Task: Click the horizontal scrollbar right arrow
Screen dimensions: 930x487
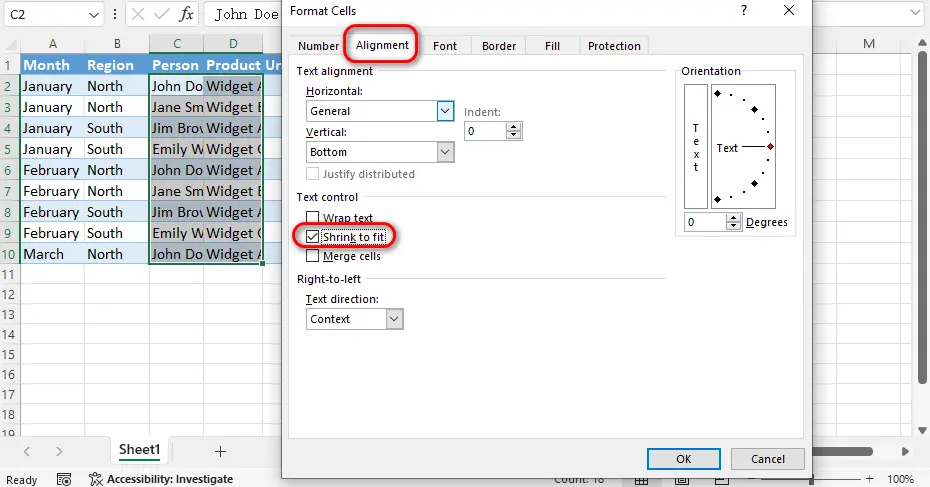Action: [x=905, y=451]
